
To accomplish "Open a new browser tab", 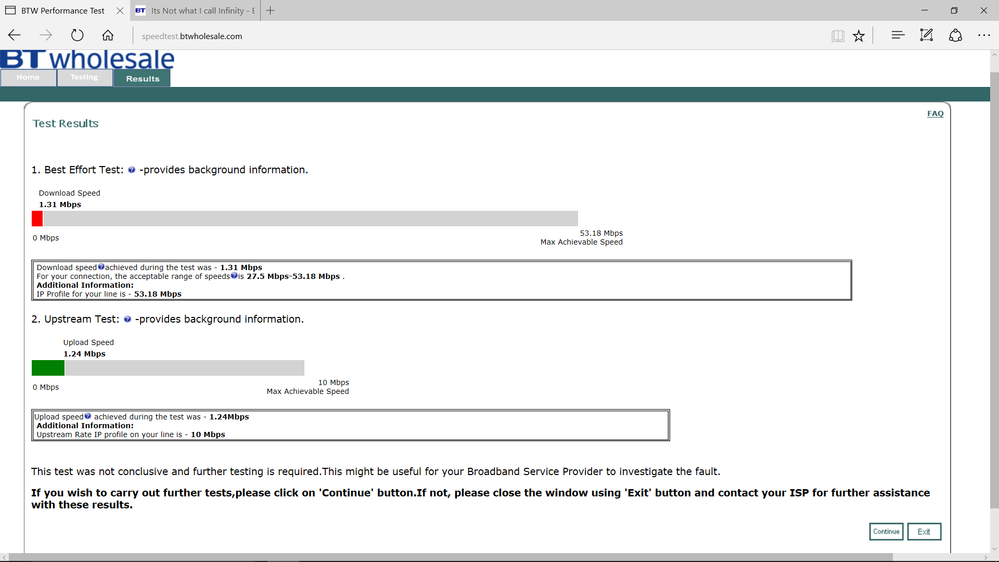I will click(x=270, y=10).
